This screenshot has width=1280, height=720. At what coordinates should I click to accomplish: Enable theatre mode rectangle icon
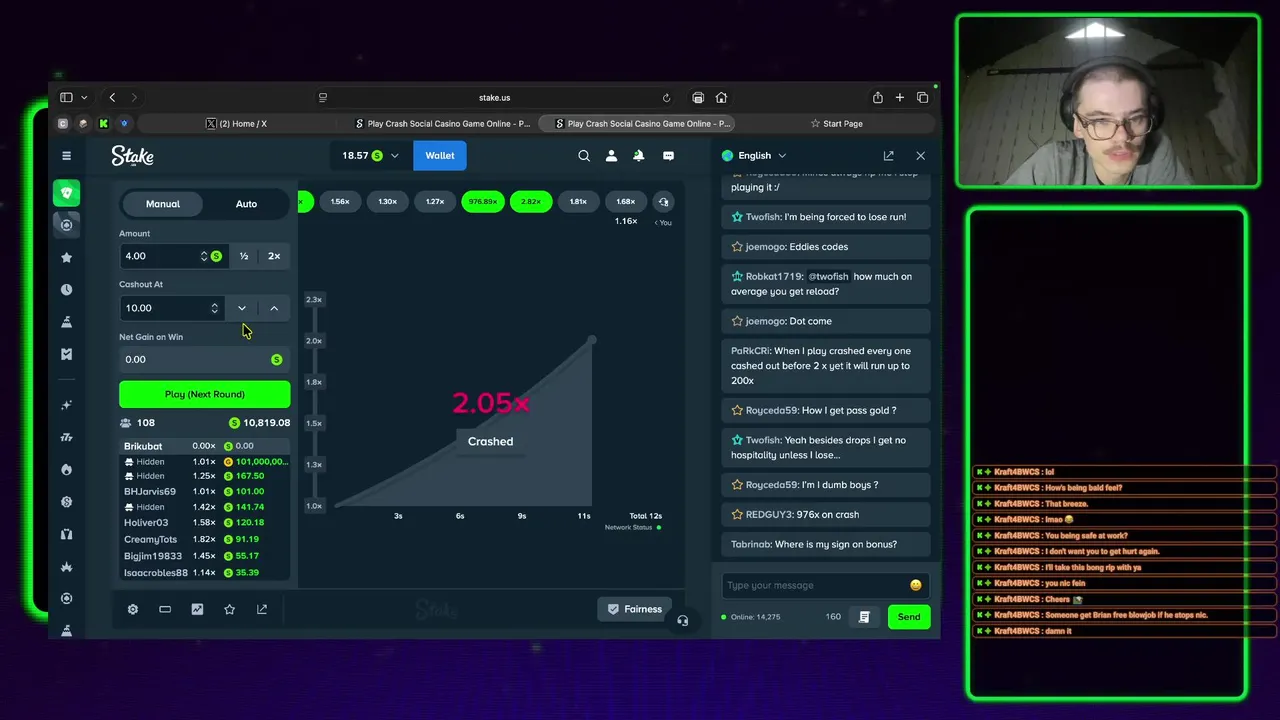pyautogui.click(x=165, y=609)
